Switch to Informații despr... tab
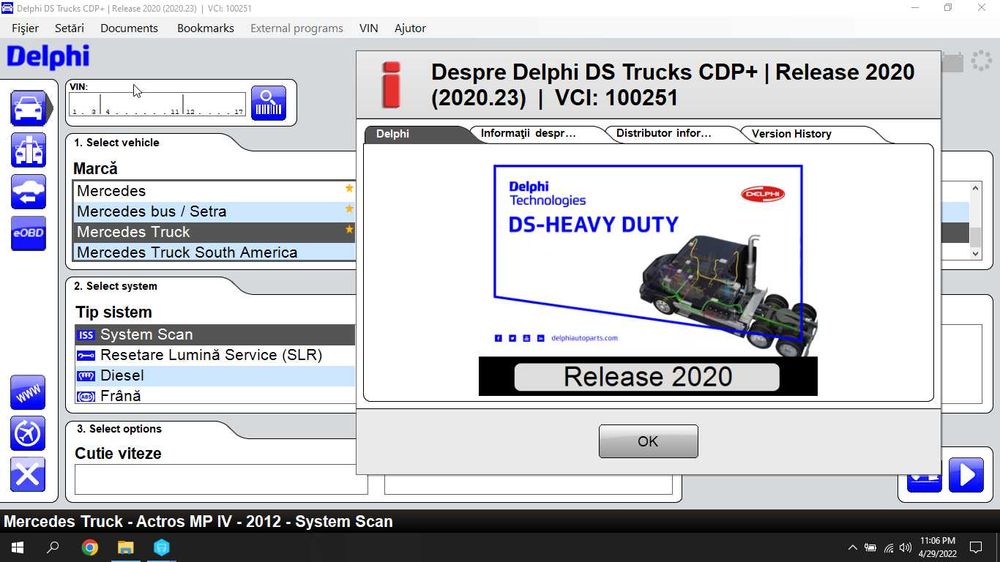1000x562 pixels. click(x=536, y=133)
